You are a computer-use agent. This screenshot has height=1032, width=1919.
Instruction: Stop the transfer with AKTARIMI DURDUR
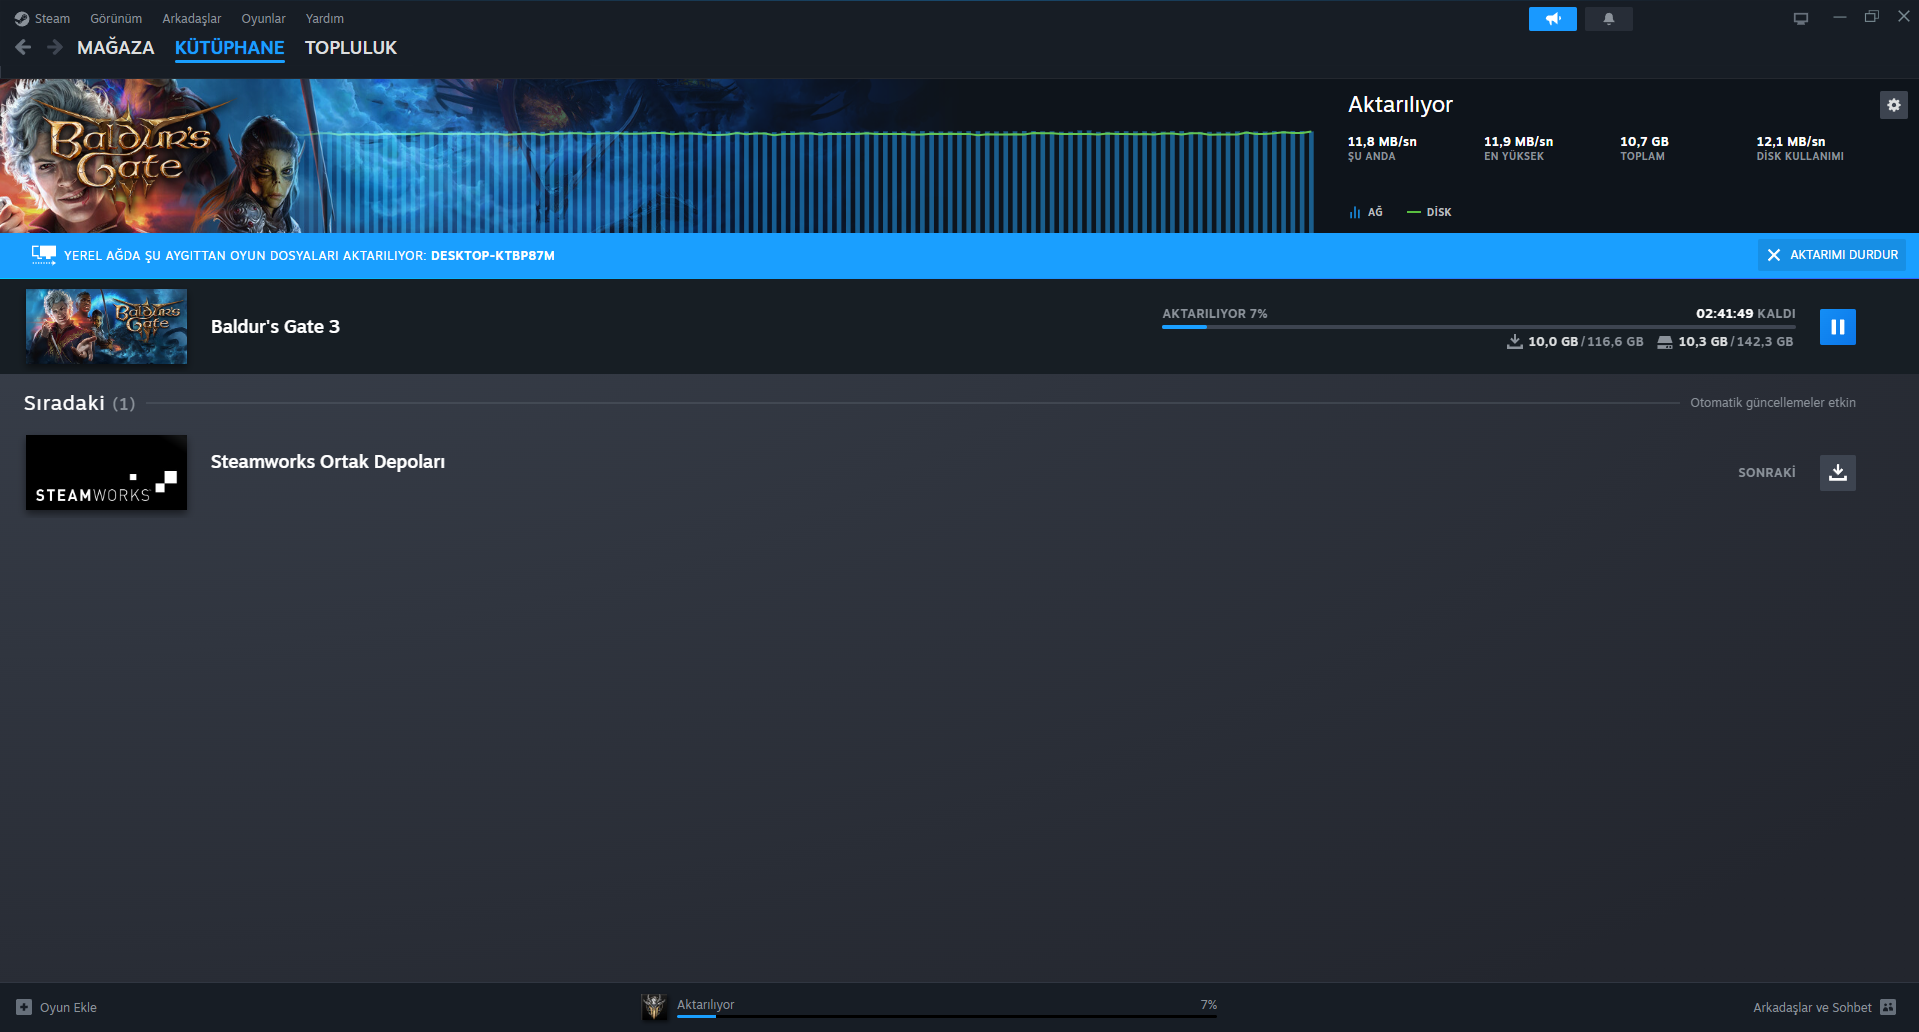tap(1832, 255)
